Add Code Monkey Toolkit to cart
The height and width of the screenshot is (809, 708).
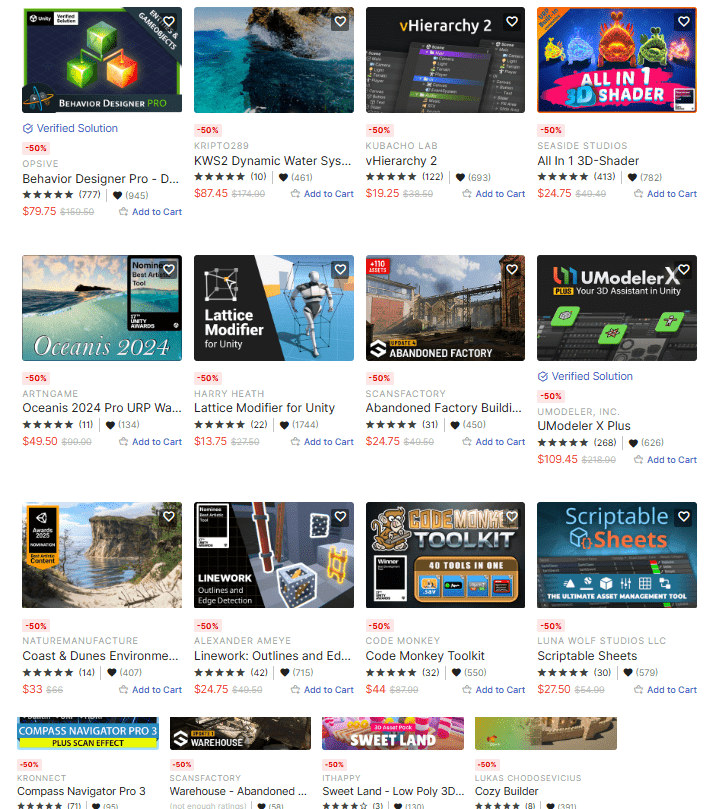point(494,690)
